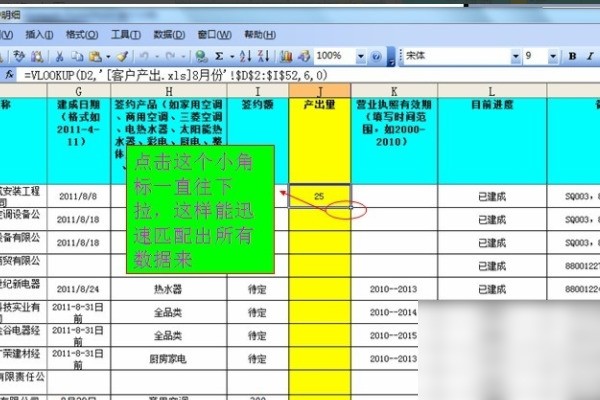Click the 产出量 yellow header cell

pos(320,141)
